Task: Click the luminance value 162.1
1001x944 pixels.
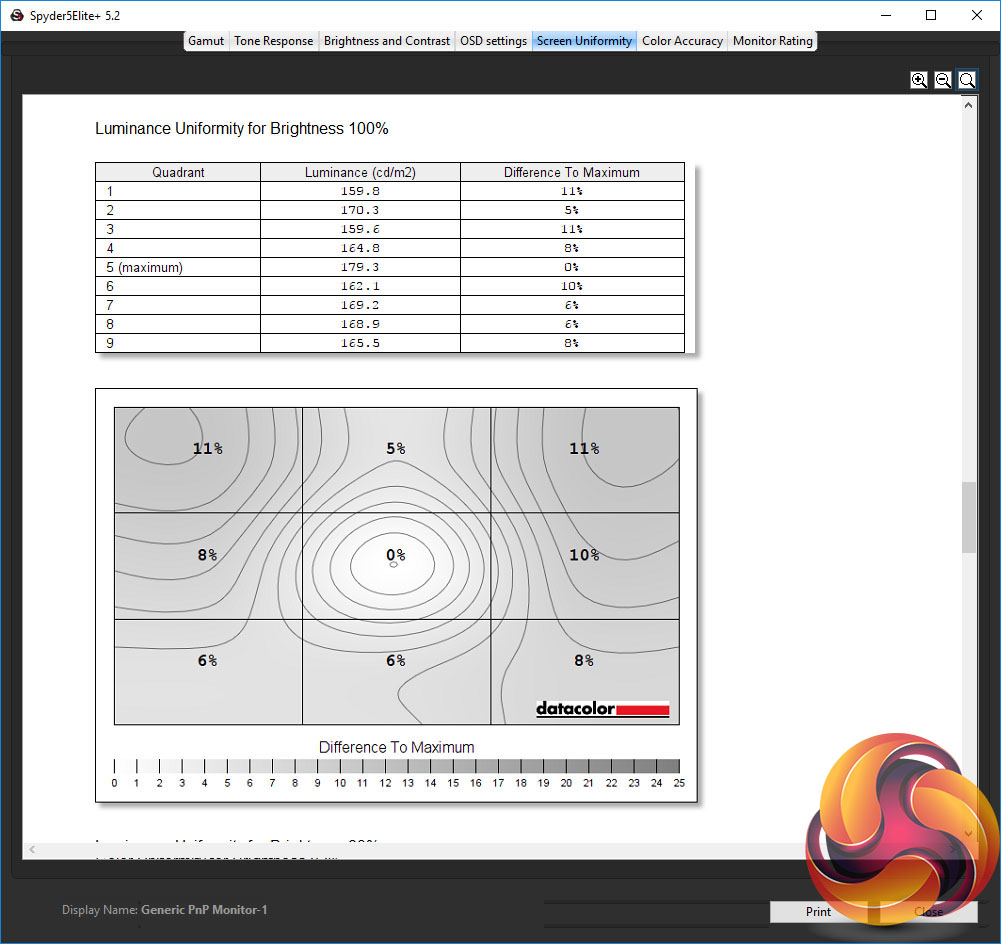Action: point(360,286)
